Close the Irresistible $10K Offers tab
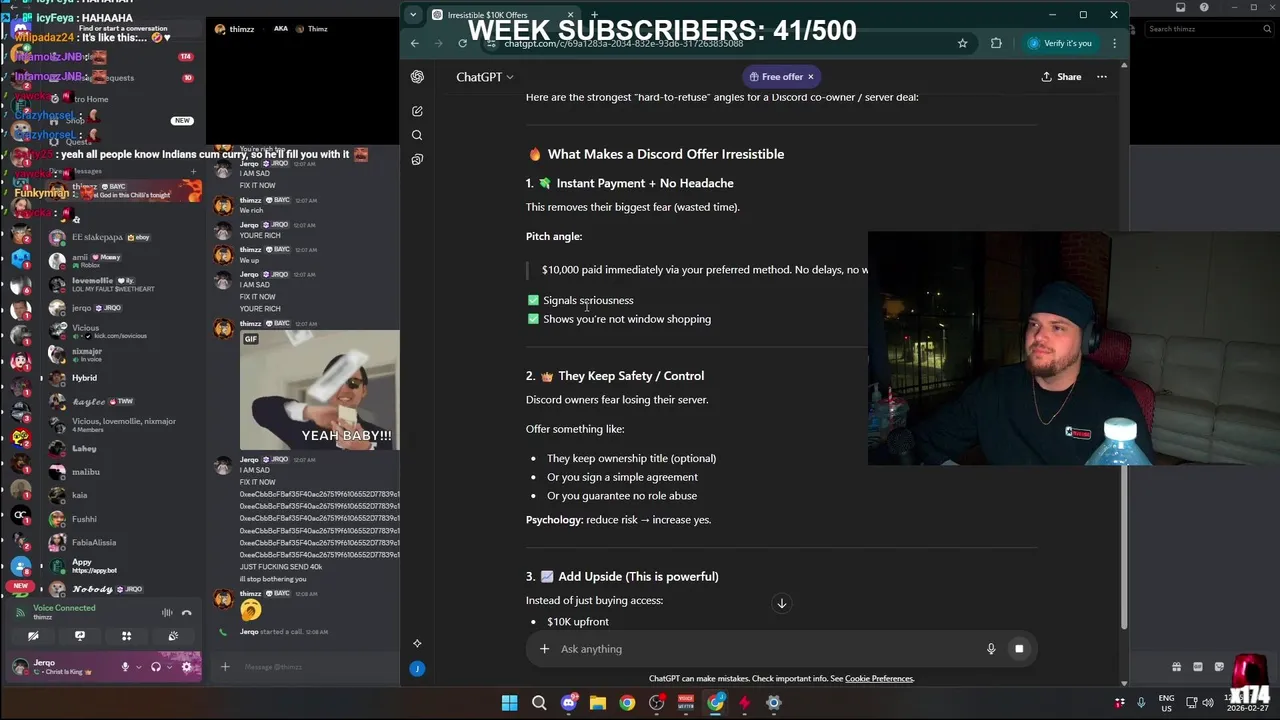This screenshot has width=1280, height=720. pos(571,15)
